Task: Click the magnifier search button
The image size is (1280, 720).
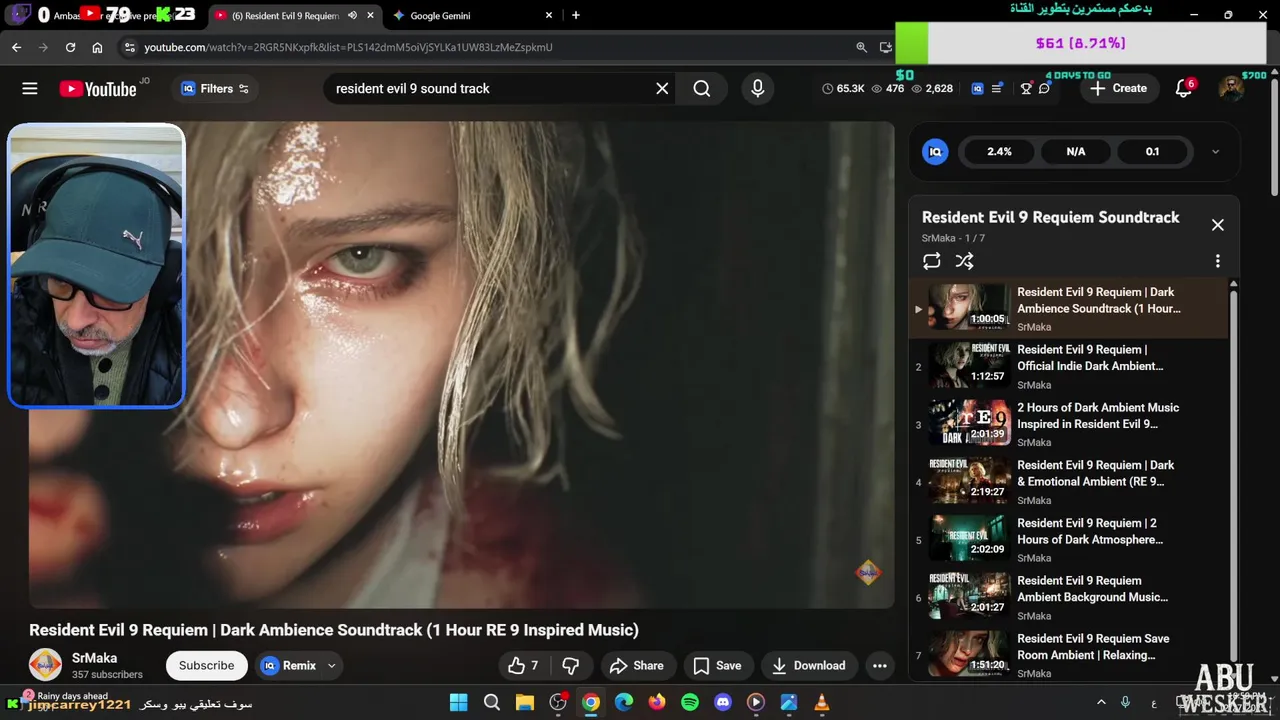Action: point(702,89)
